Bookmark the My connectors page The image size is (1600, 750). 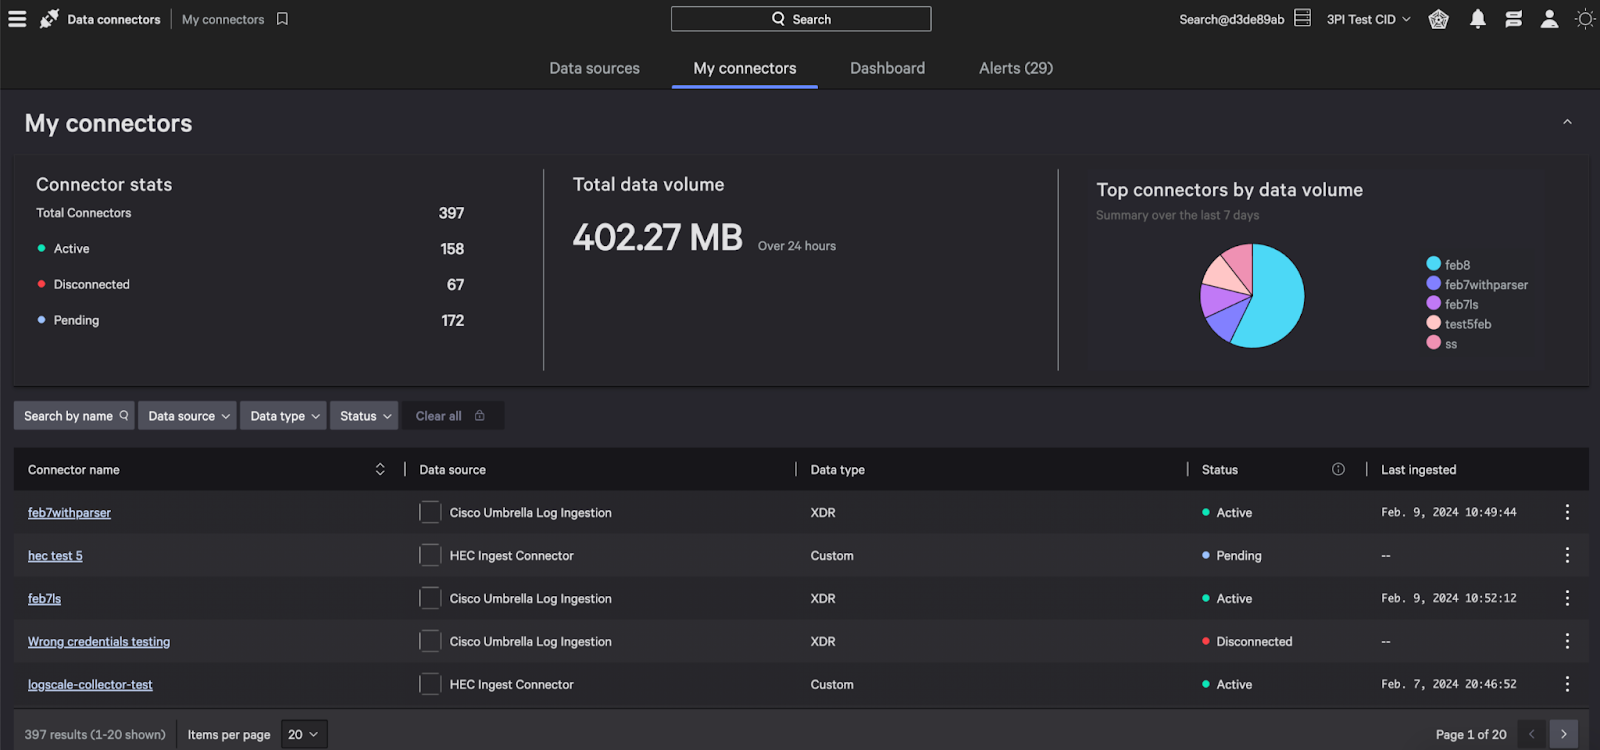282,19
